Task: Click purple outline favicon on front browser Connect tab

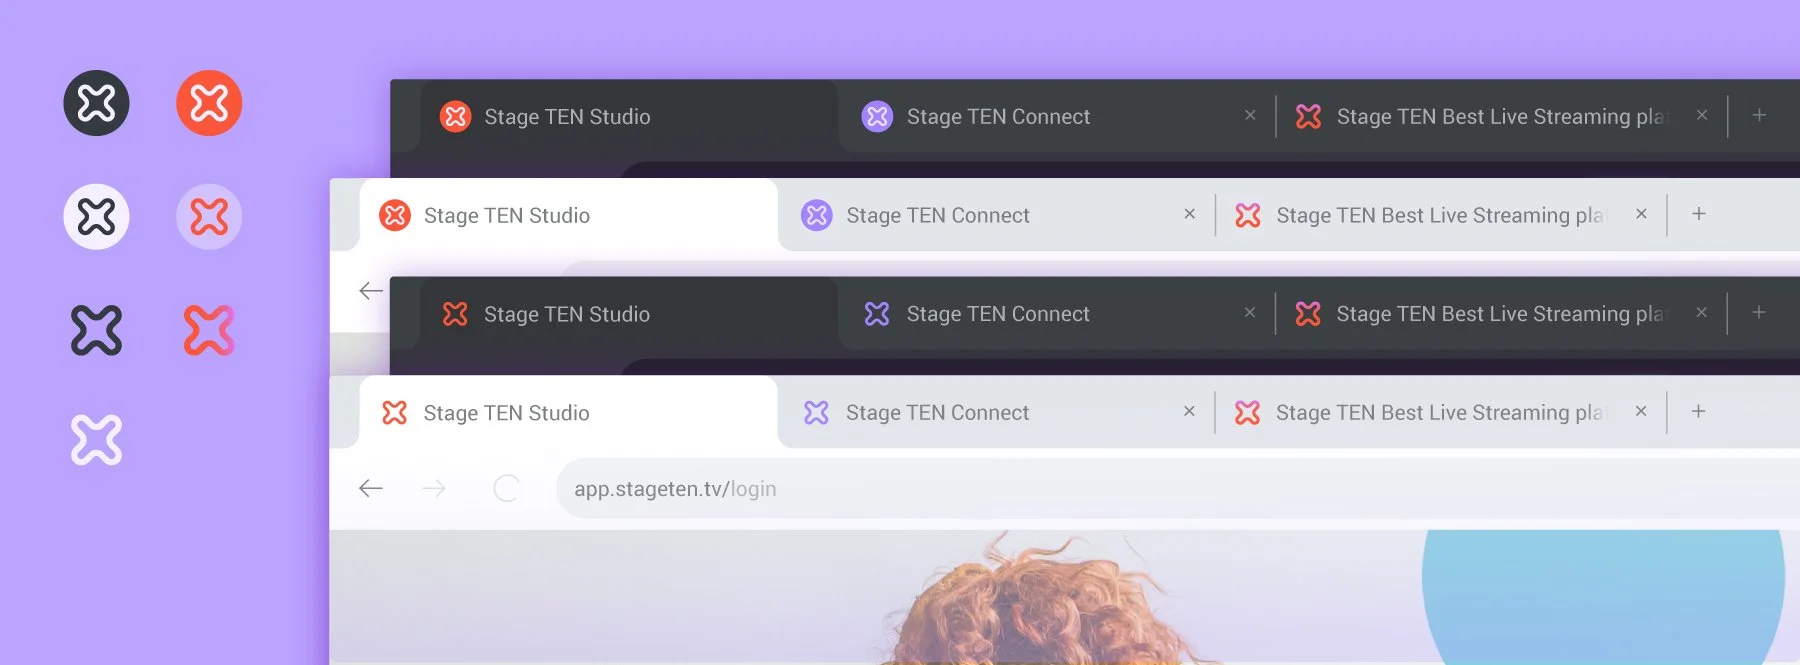Action: click(x=816, y=412)
